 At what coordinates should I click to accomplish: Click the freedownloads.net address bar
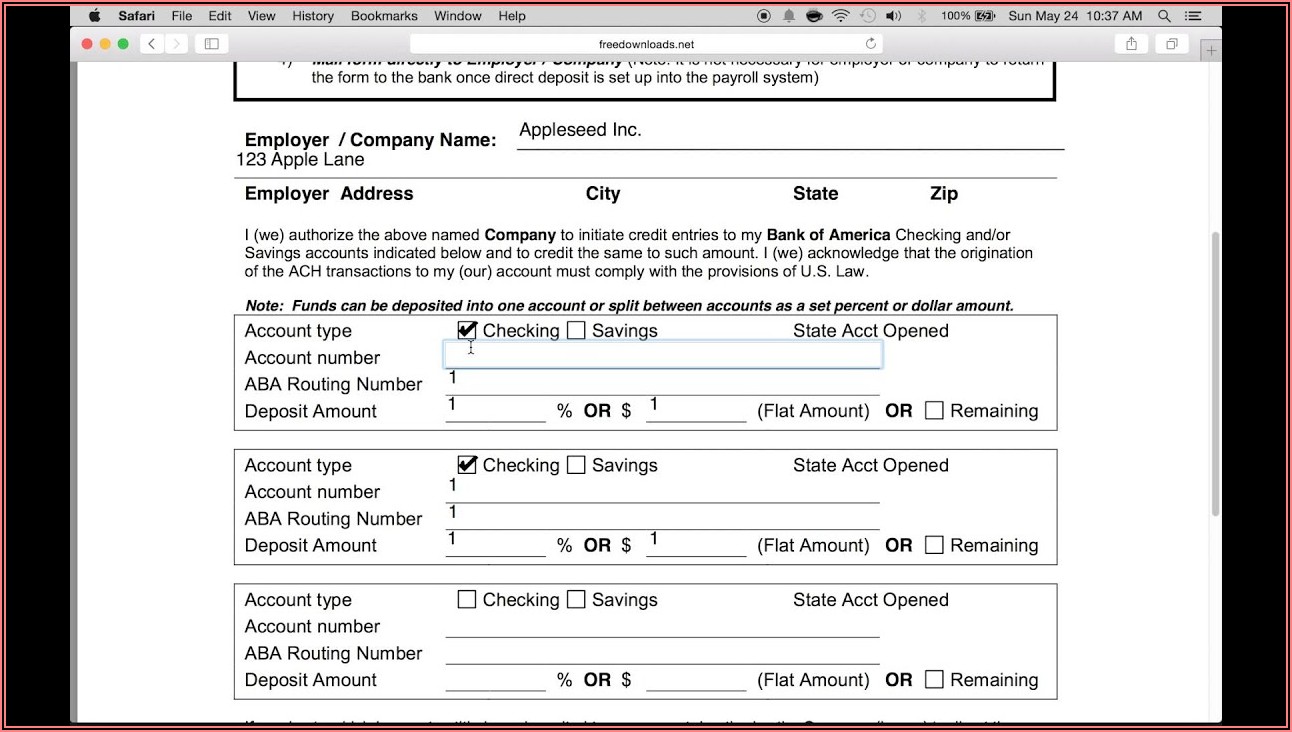(645, 44)
